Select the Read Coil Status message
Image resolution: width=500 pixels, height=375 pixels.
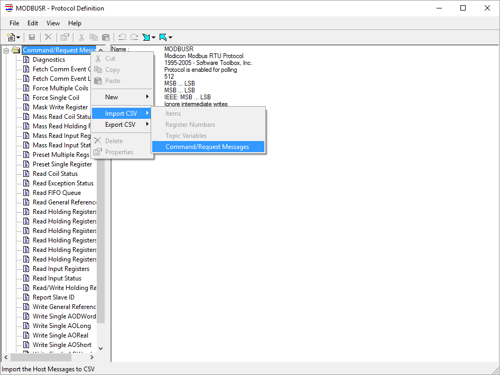(x=55, y=174)
